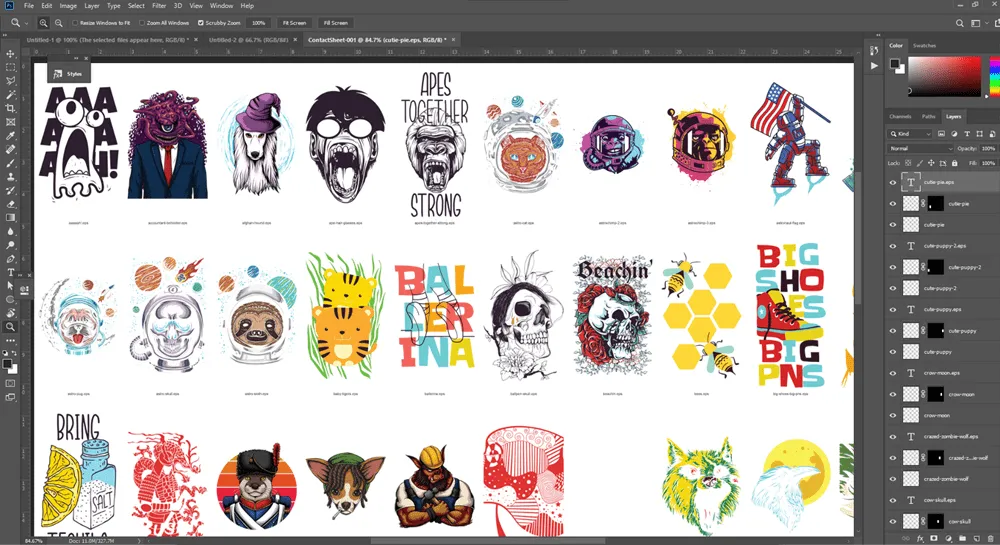1000x545 pixels.
Task: Open the Opacity value dropdown
Action: tap(989, 149)
